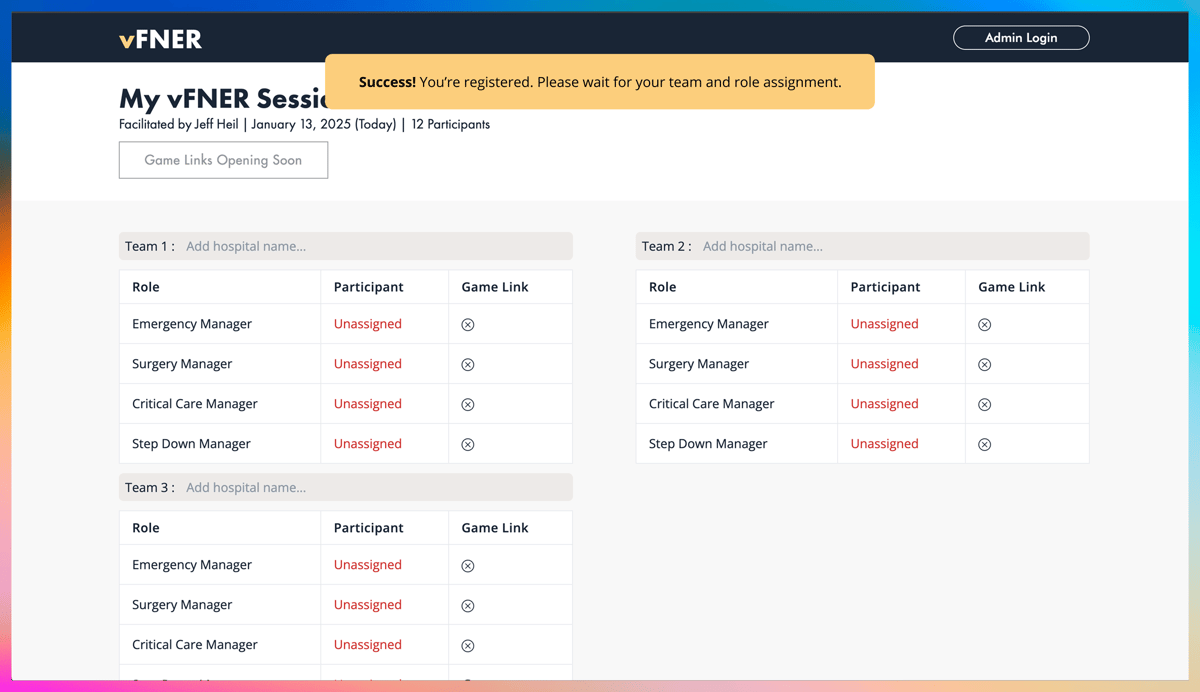Select Unassigned for Team 3 Critical Care Manager
This screenshot has width=1200, height=692.
click(368, 645)
